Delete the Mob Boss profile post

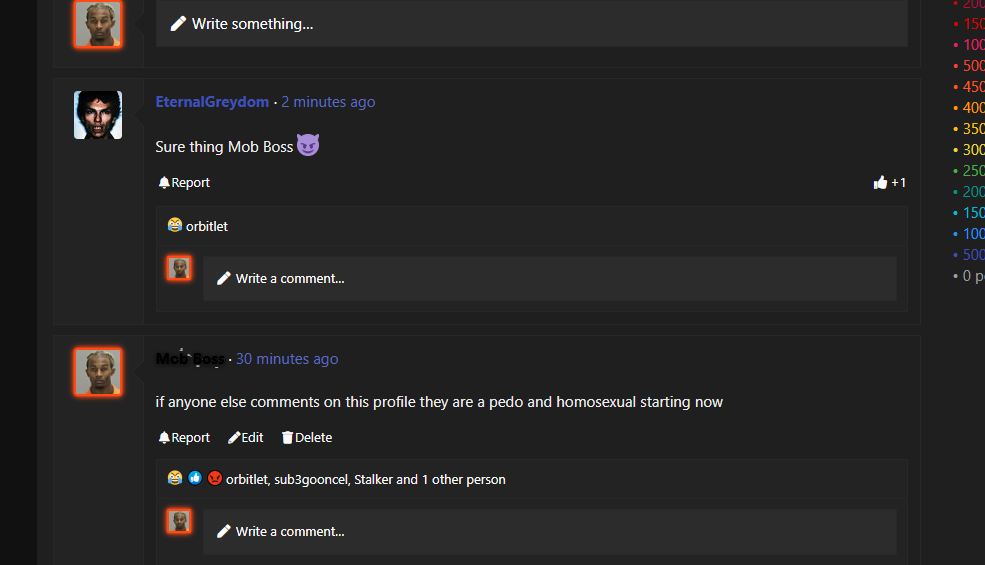tap(307, 437)
